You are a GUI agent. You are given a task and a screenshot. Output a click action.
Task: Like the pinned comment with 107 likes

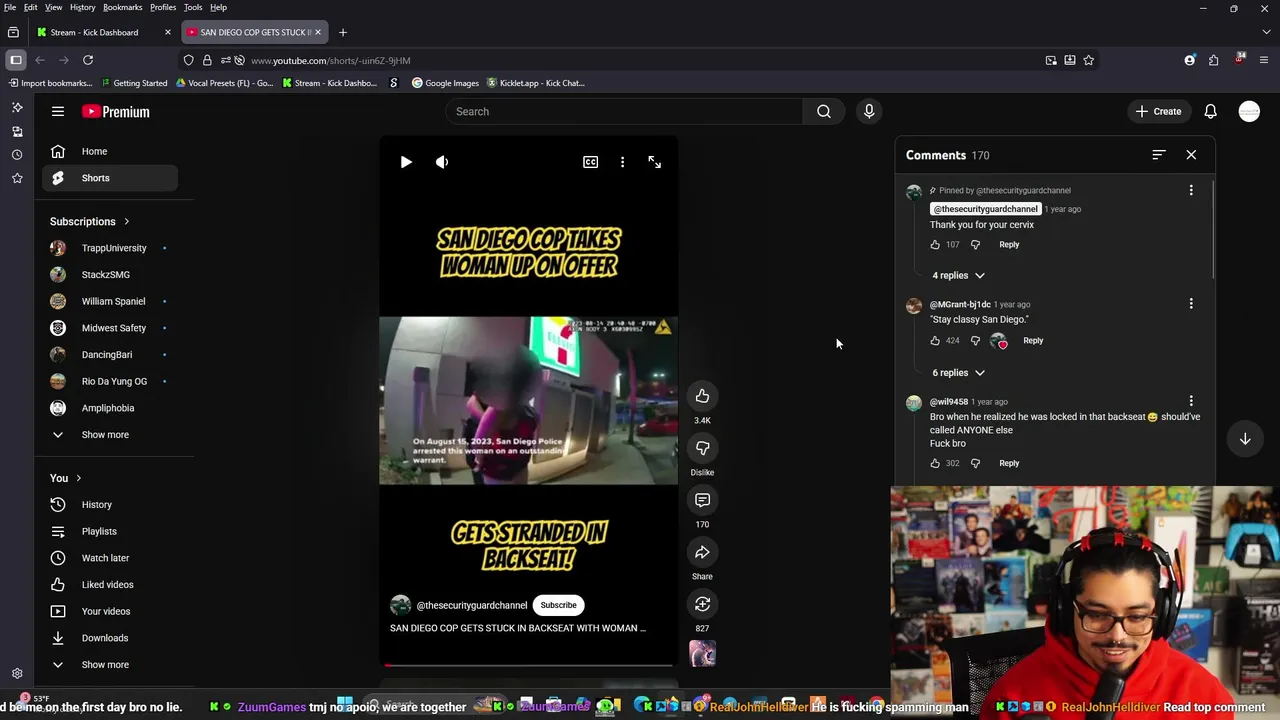coord(935,245)
